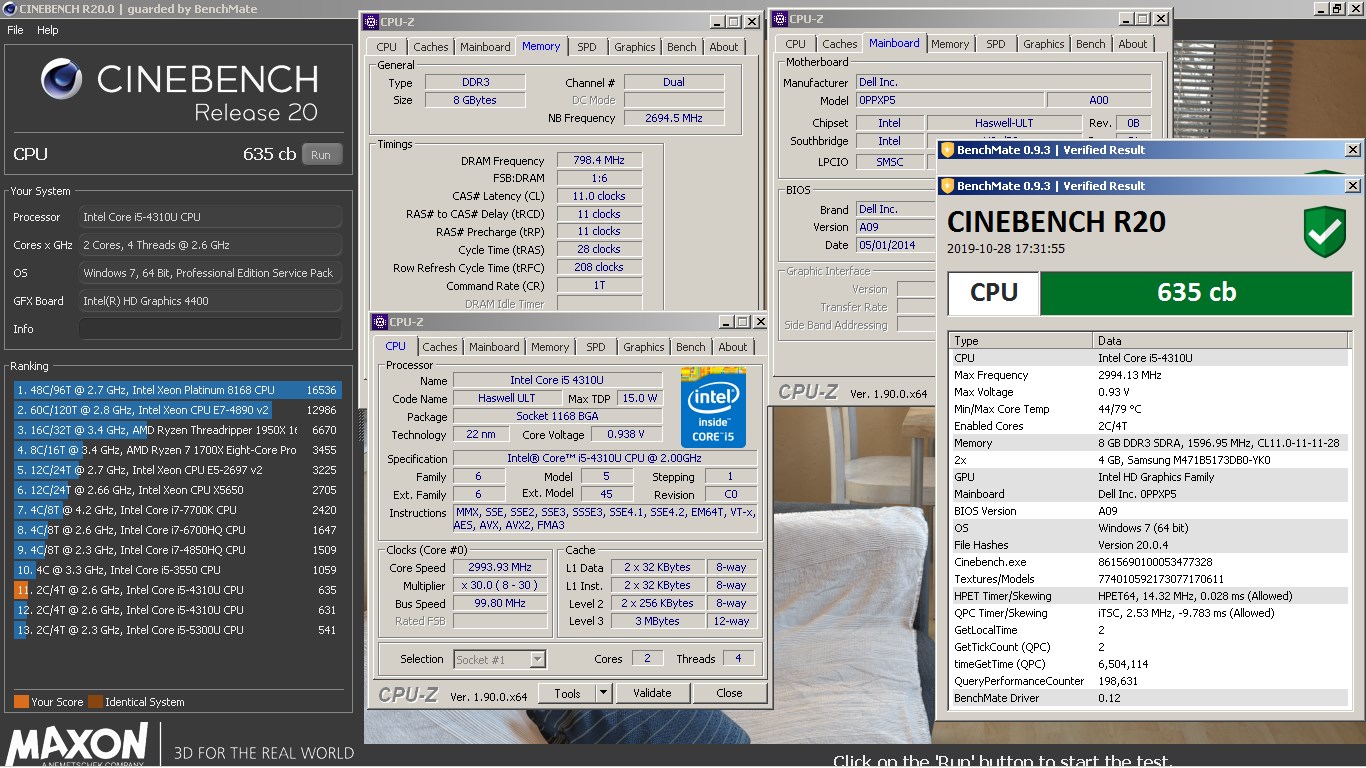This screenshot has height=768, width=1366.
Task: Click the Intel Core i5 badge
Action: tap(713, 407)
